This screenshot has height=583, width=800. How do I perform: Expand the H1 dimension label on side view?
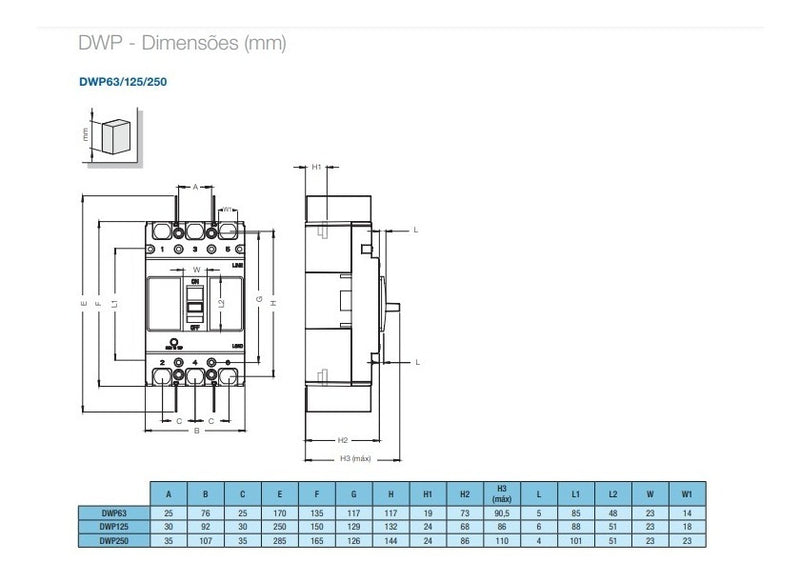pos(315,165)
